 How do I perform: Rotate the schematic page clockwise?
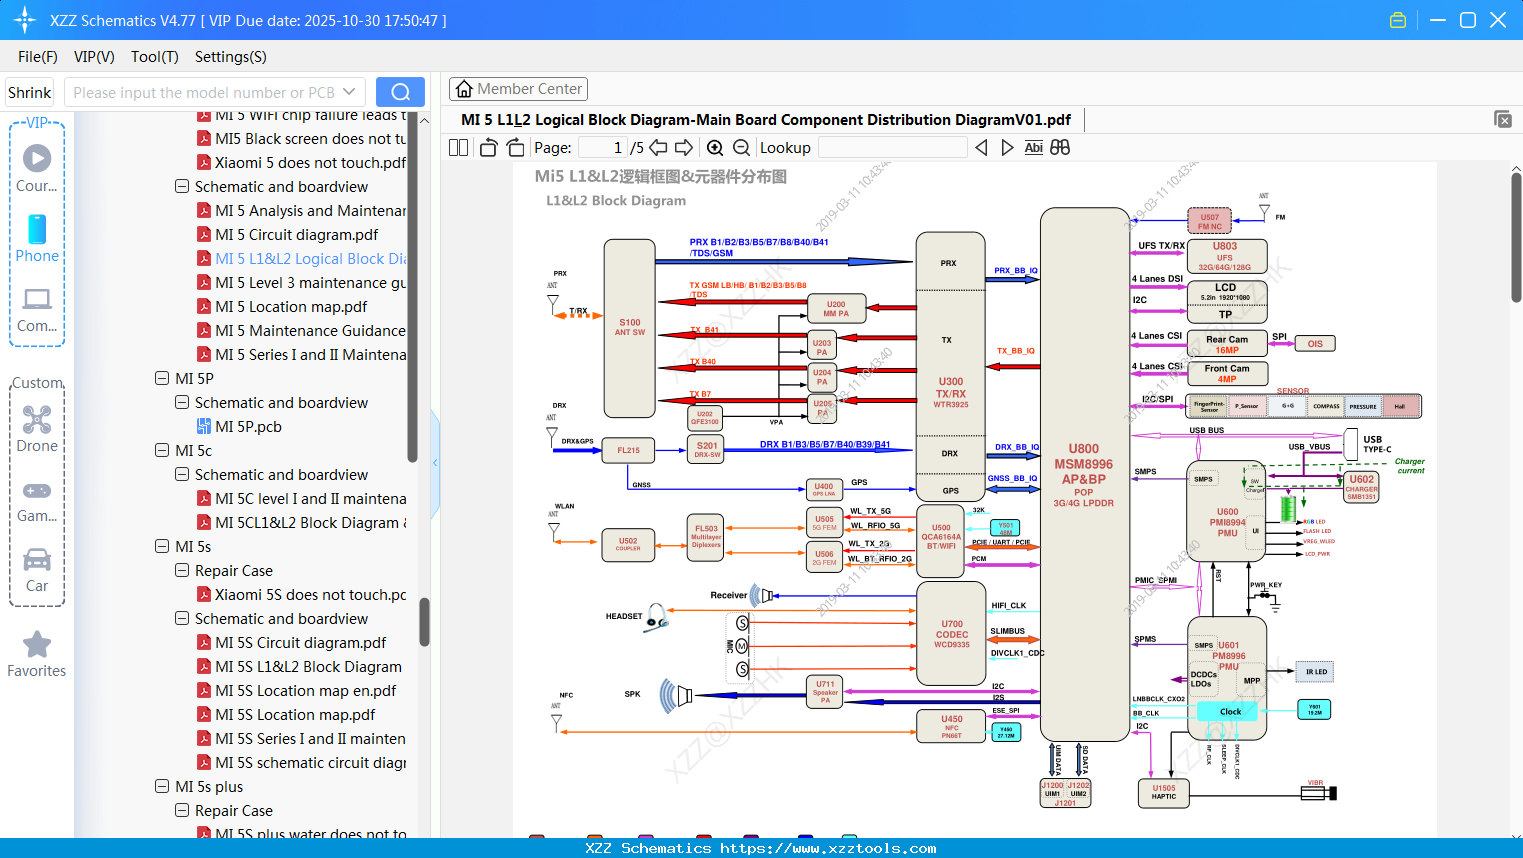pyautogui.click(x=514, y=147)
